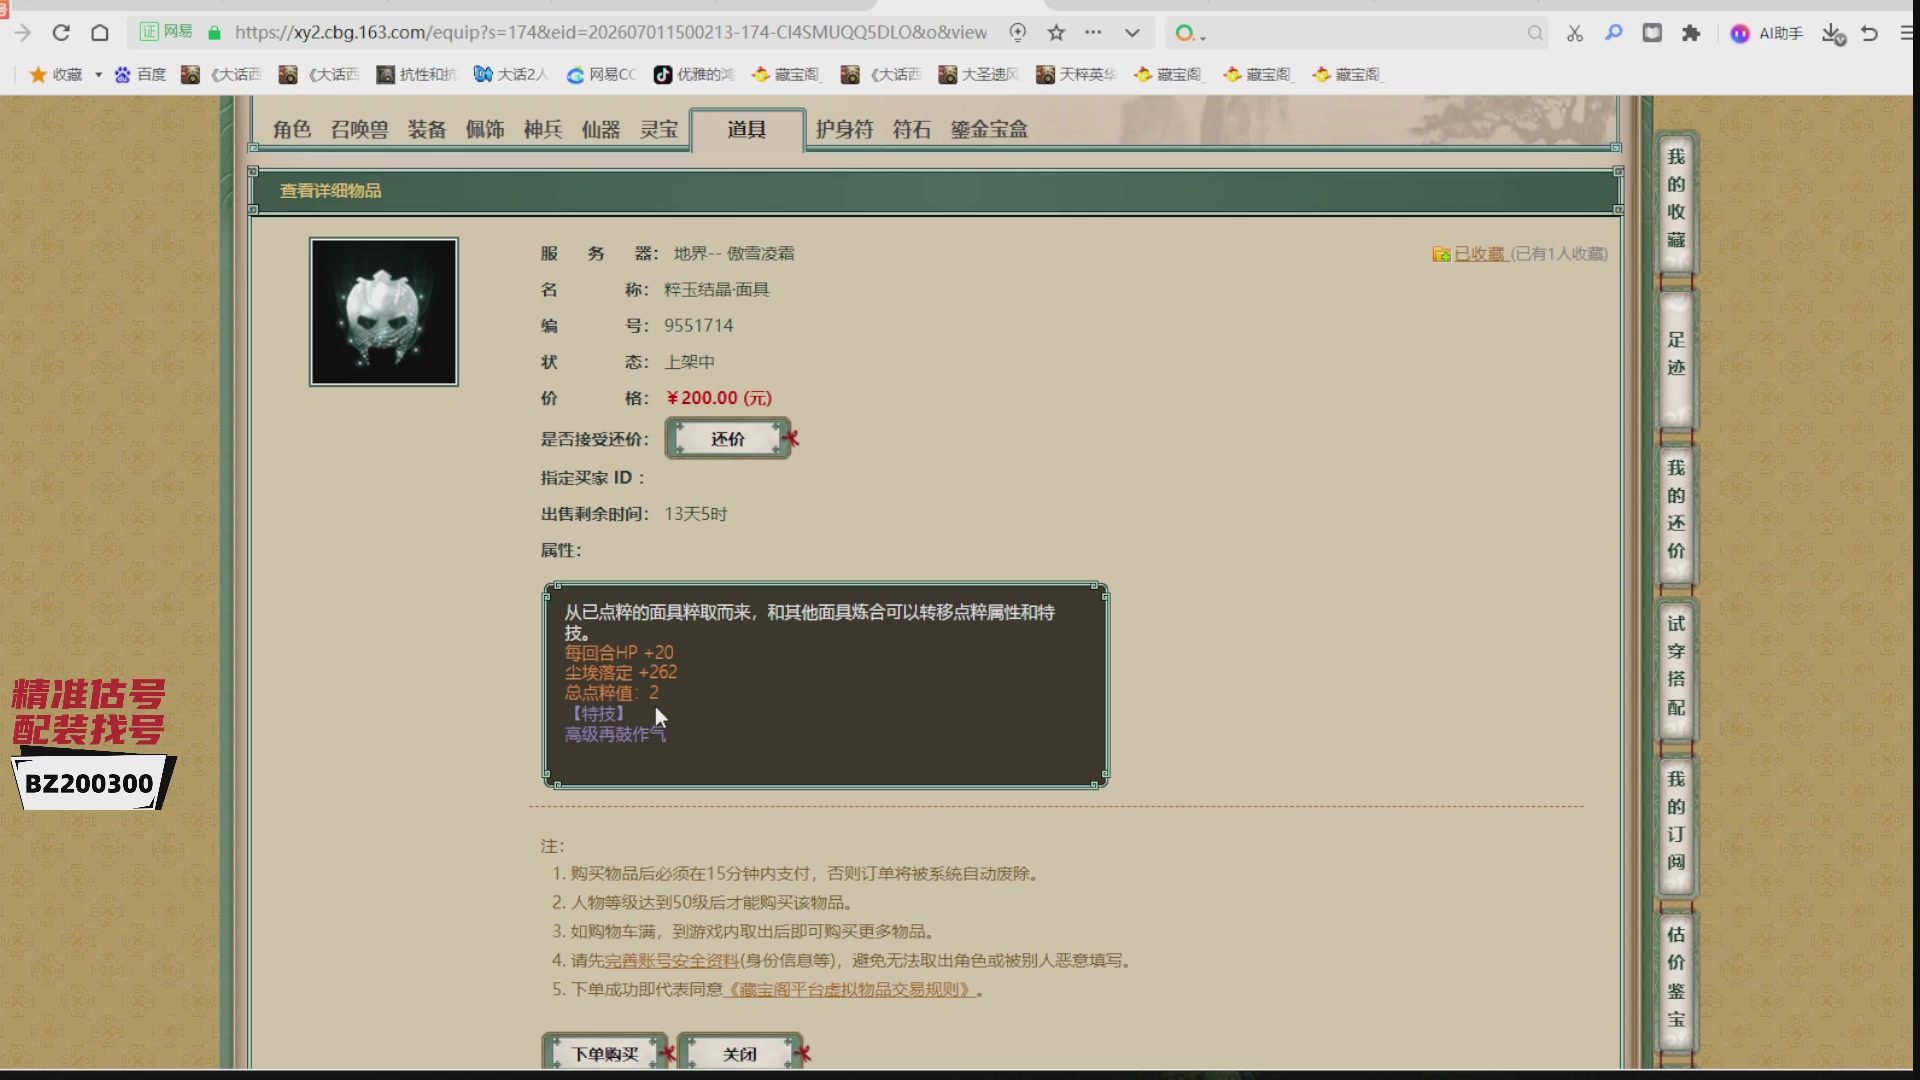Open the 网易CC bookmark
The width and height of the screenshot is (1920, 1080).
(x=601, y=74)
